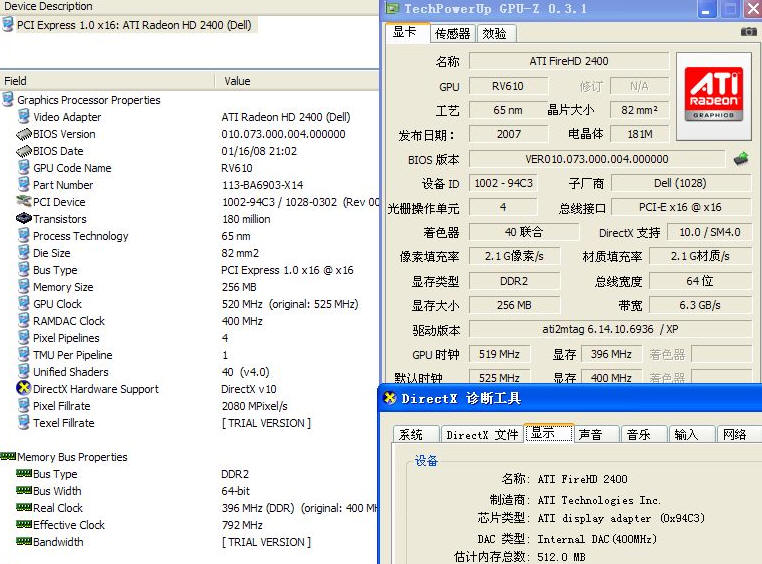Click the value 2080 MPixel/s

pos(255,406)
